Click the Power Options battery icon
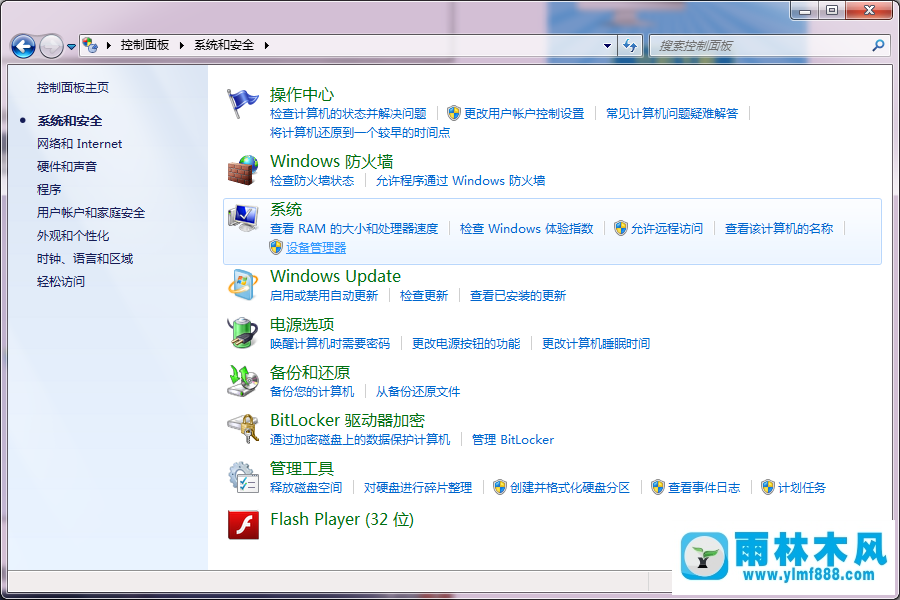The width and height of the screenshot is (900, 600). pos(243,333)
